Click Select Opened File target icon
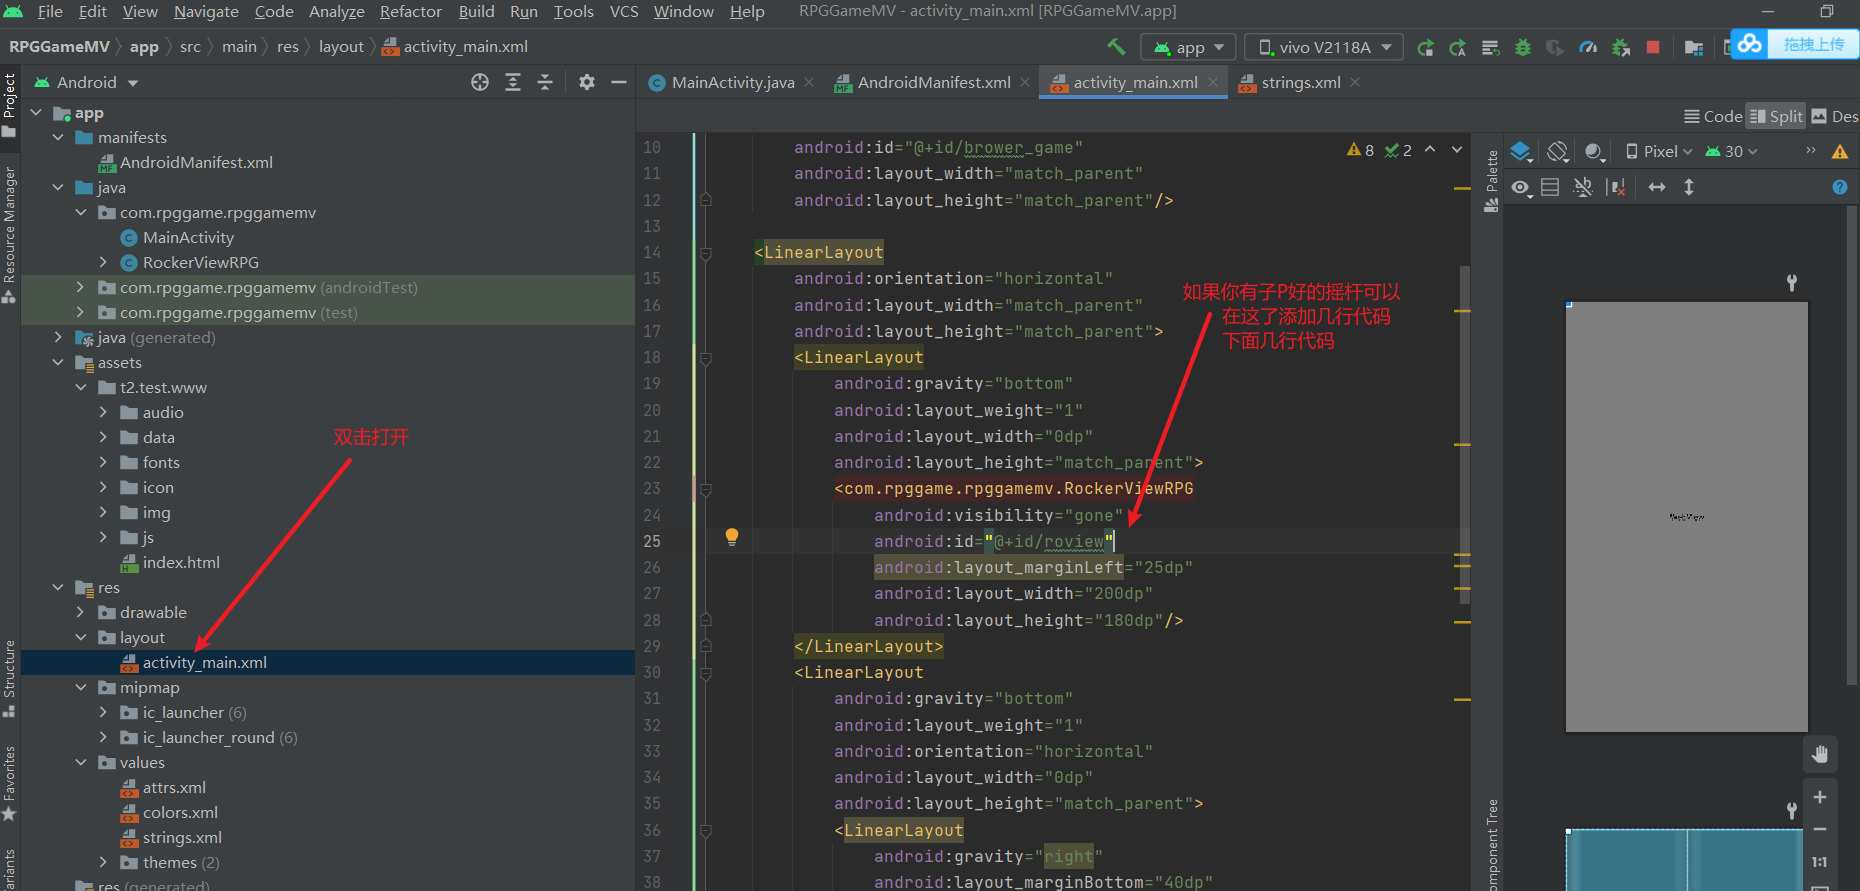 [480, 82]
